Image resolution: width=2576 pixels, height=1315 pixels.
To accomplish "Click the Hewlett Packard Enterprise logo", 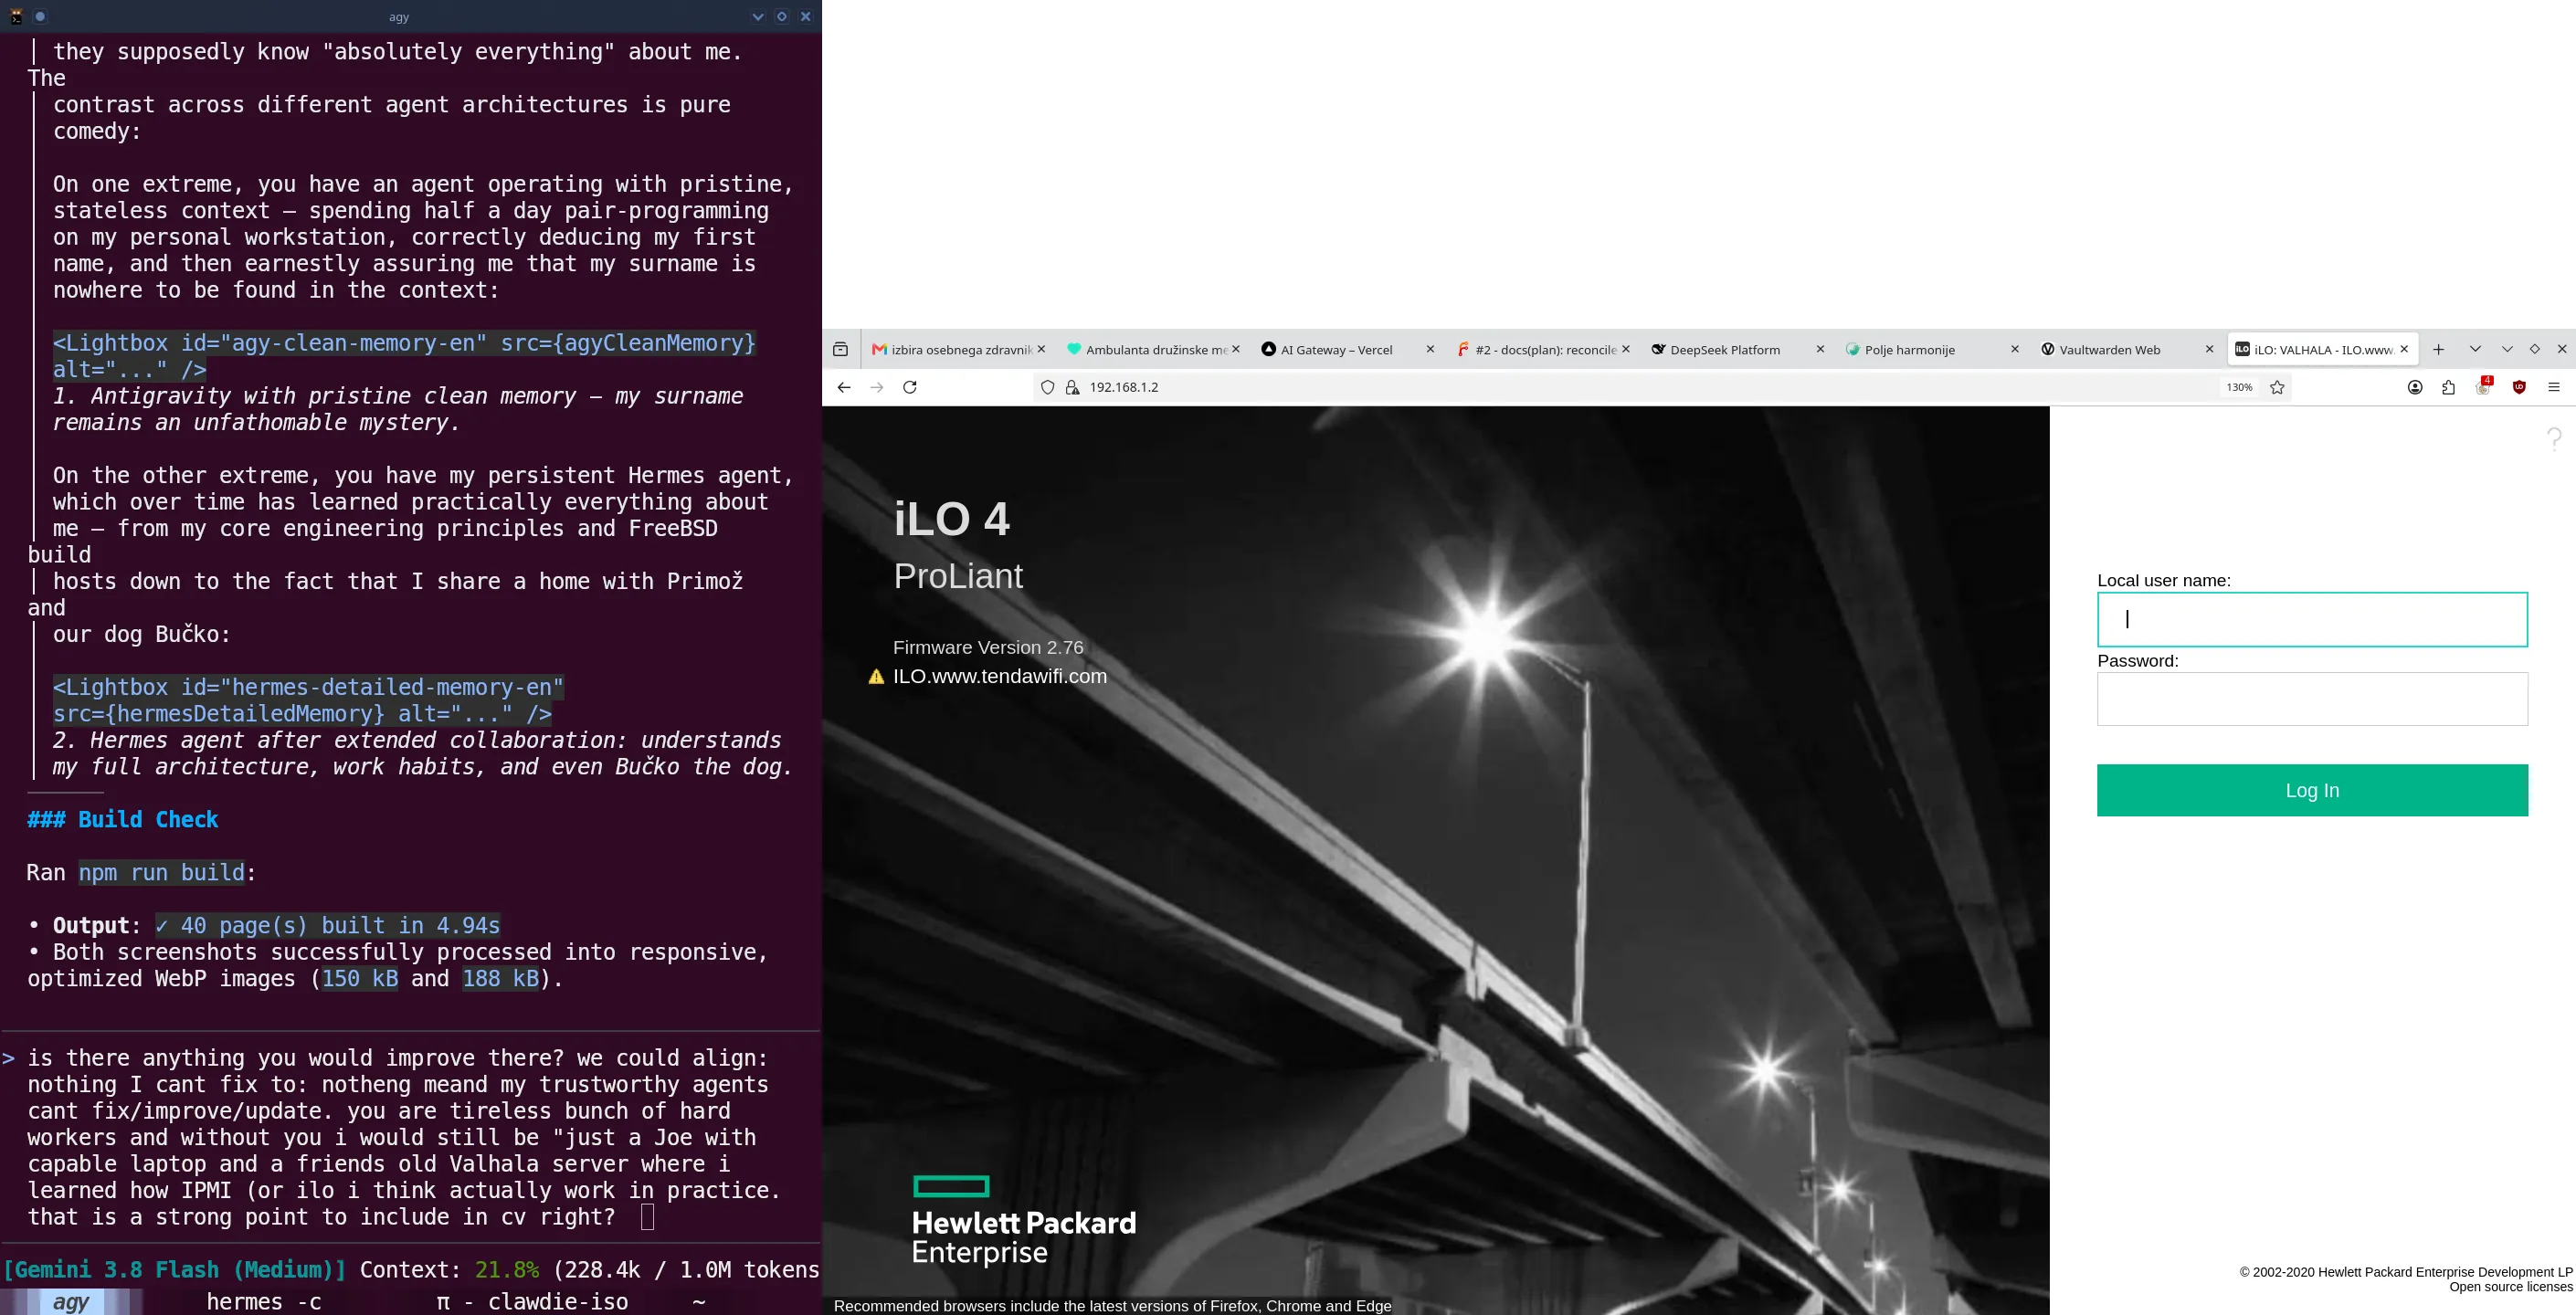I will 1024,1221.
